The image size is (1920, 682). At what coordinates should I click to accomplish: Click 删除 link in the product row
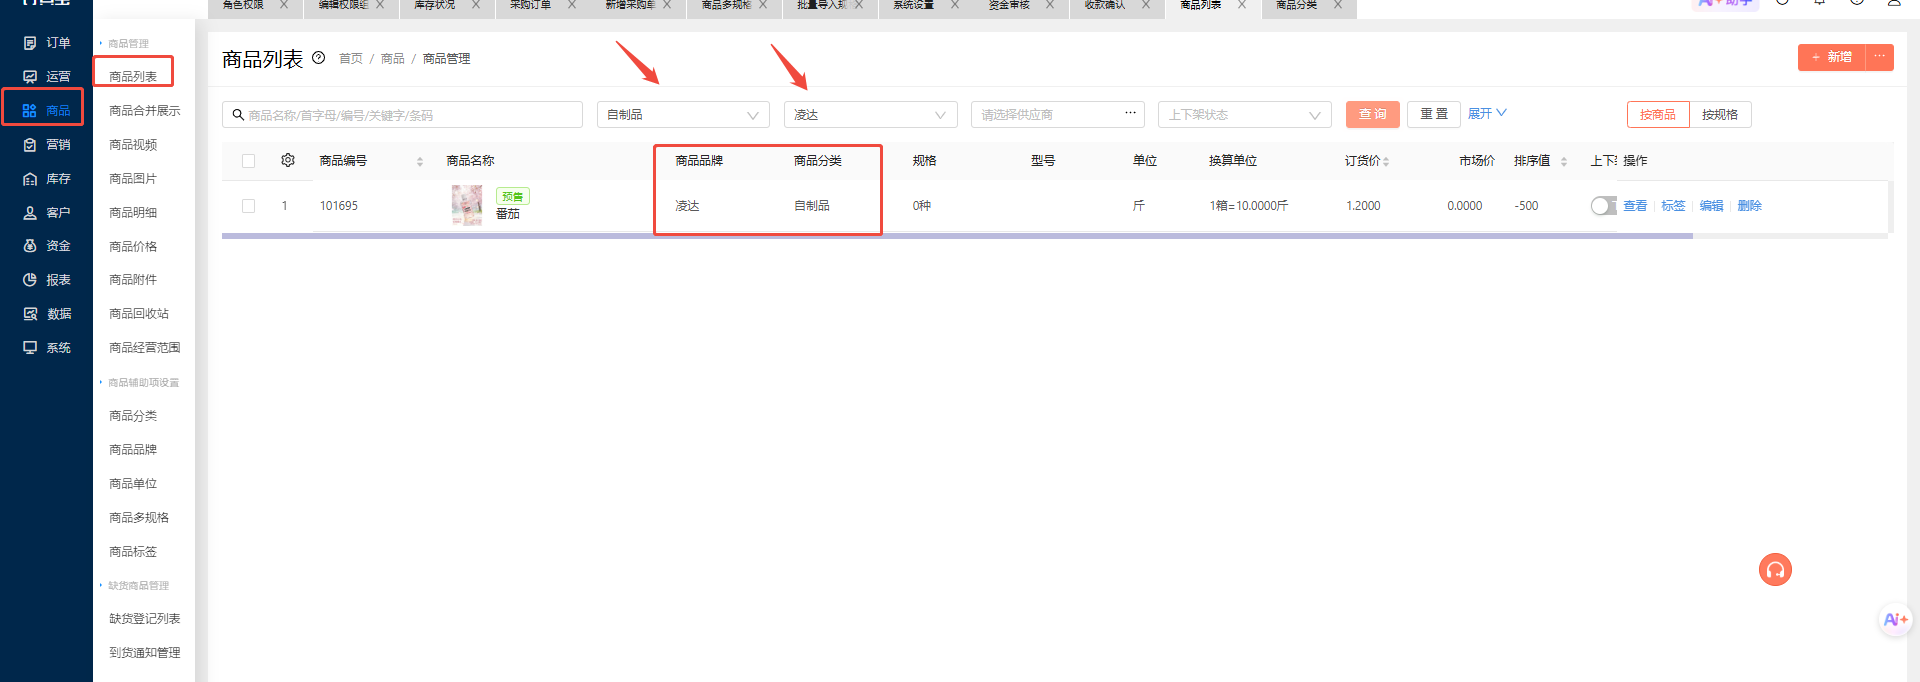point(1749,206)
